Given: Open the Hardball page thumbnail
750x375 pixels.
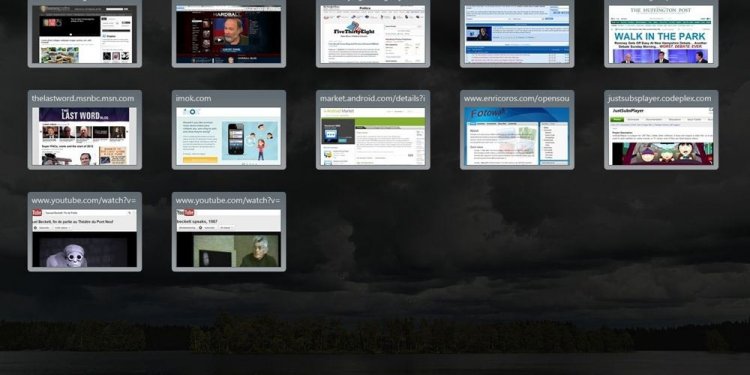Looking at the screenshot, I should click(229, 34).
